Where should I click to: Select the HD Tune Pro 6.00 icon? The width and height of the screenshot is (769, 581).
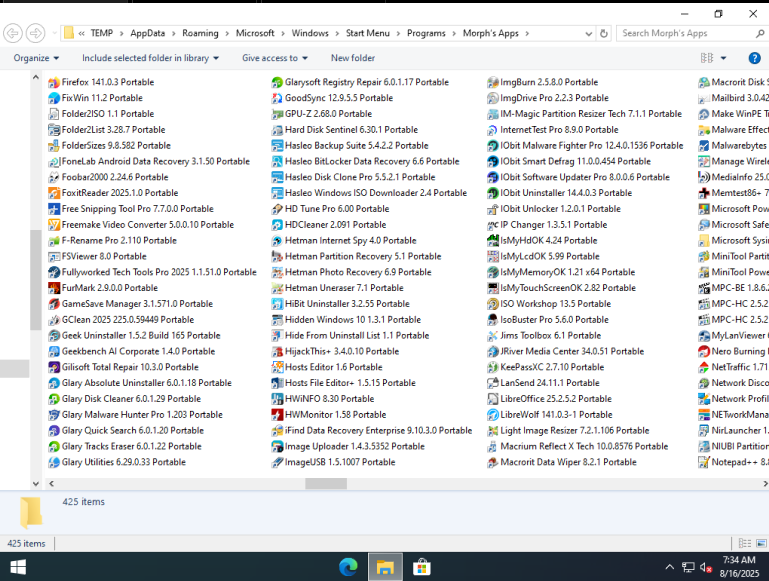[277, 209]
